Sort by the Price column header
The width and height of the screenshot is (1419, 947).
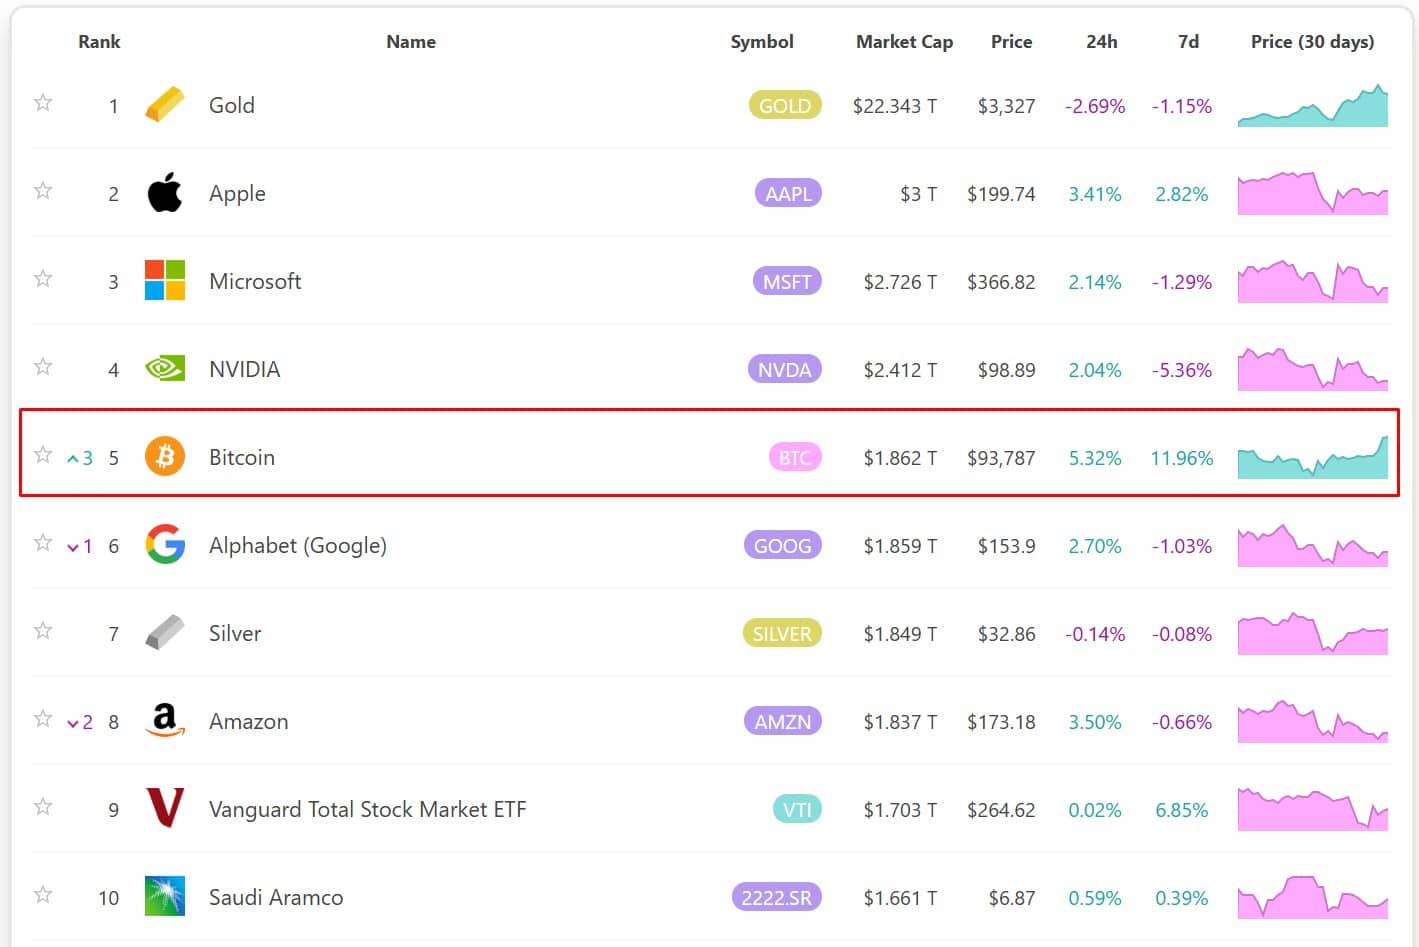pos(1011,42)
